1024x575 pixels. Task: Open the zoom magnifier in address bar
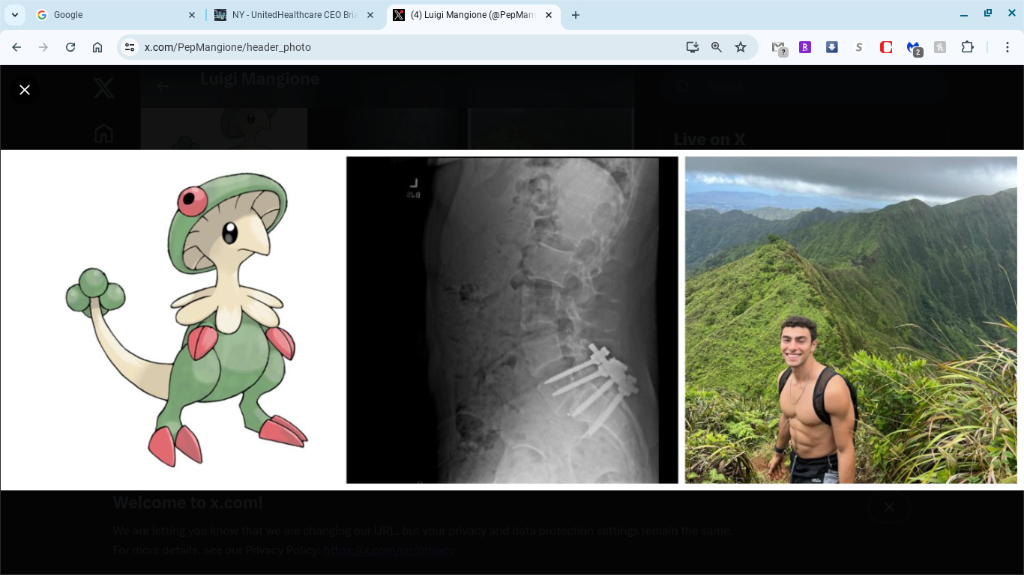click(716, 47)
